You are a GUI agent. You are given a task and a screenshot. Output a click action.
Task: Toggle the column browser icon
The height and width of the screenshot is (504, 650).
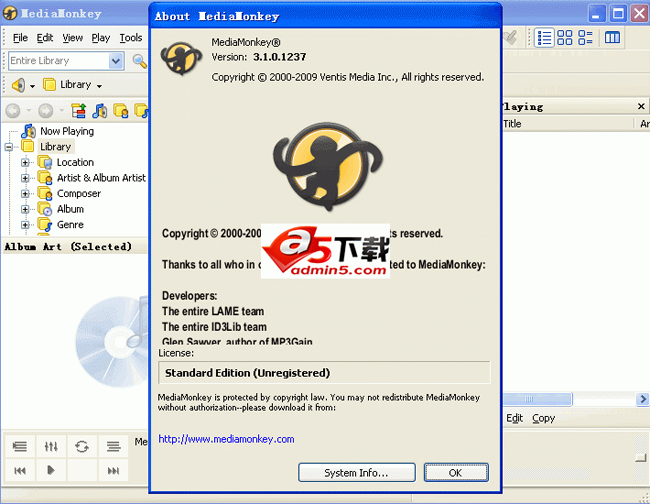click(612, 38)
